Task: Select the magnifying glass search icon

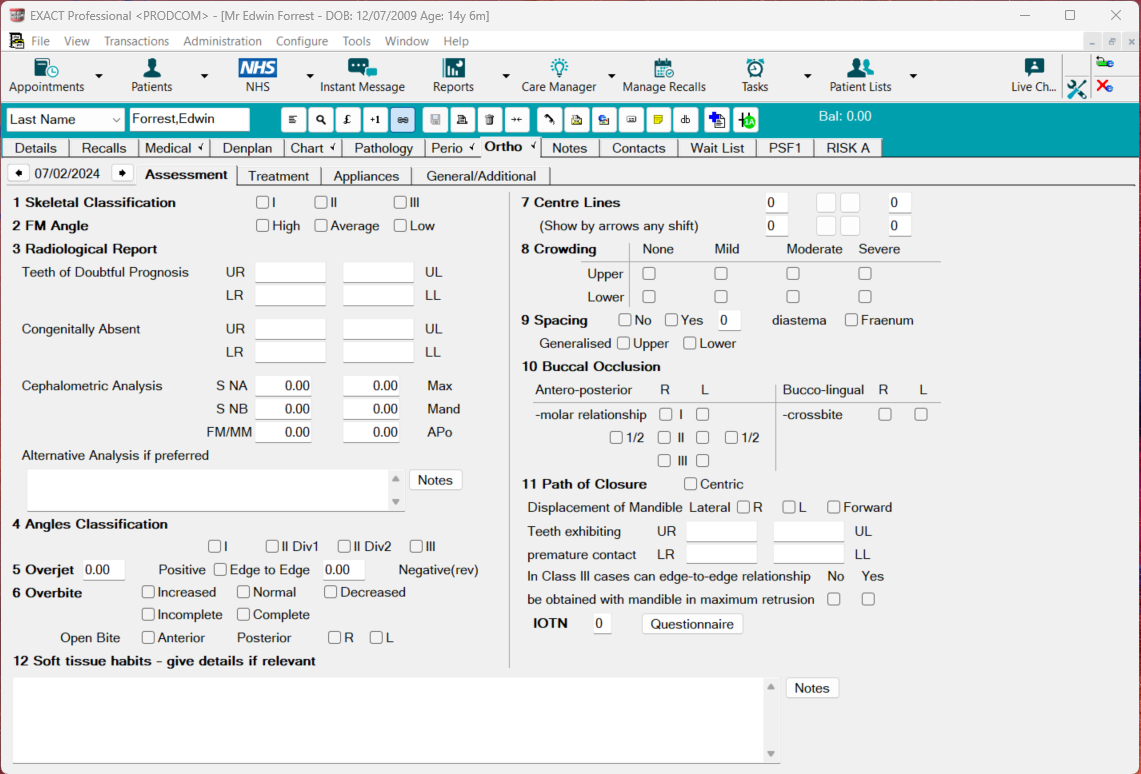Action: click(320, 119)
